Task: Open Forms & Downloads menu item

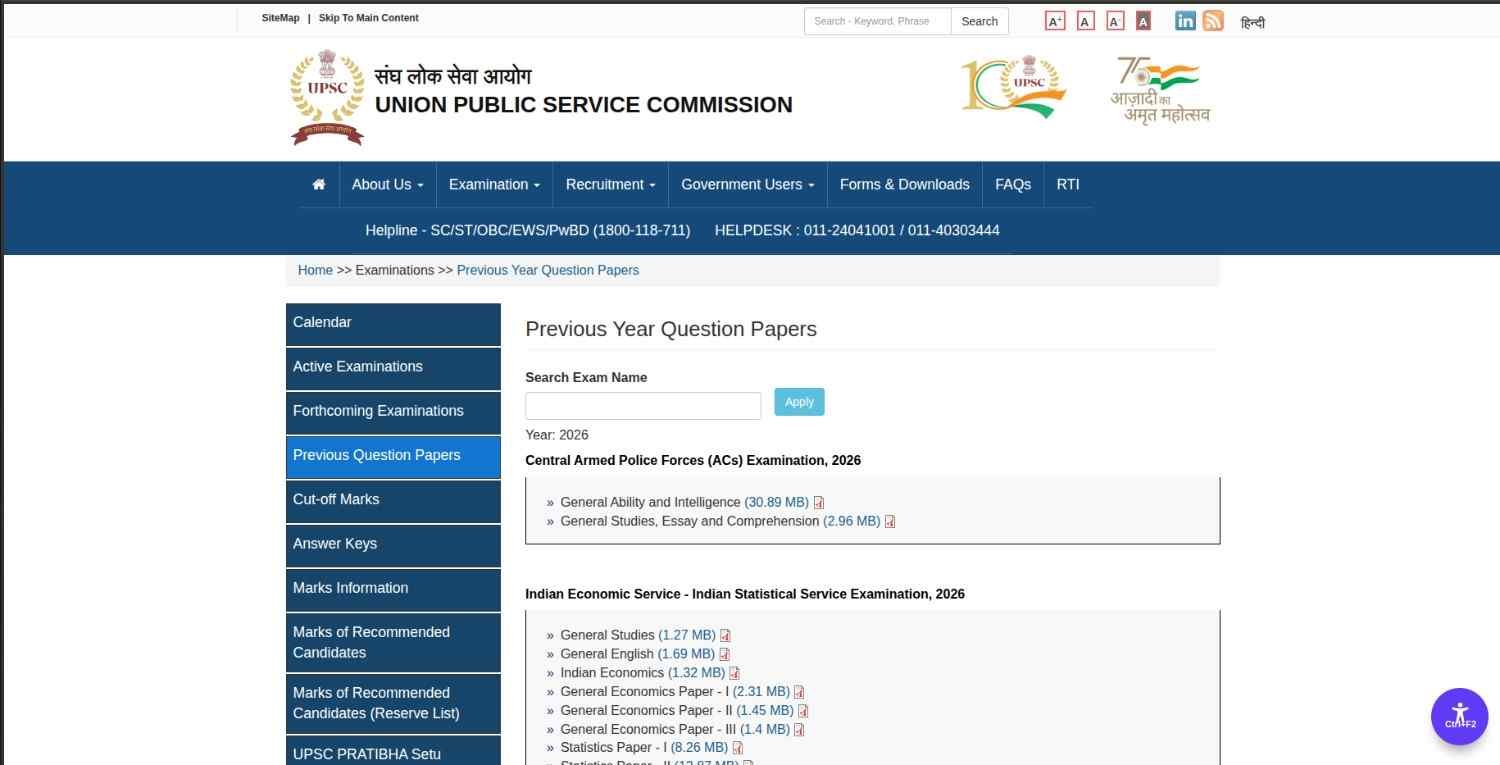Action: point(905,185)
